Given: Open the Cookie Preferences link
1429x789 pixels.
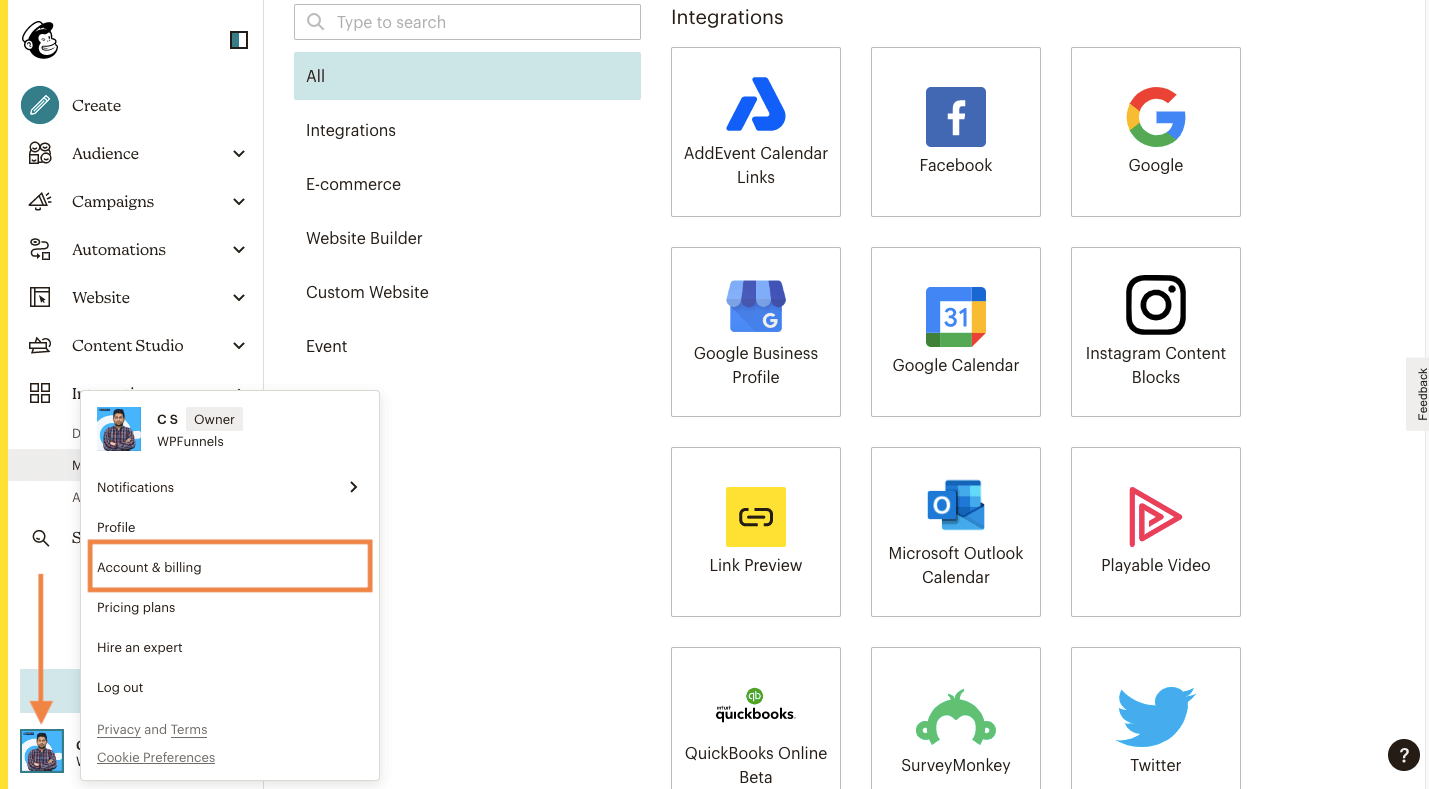Looking at the screenshot, I should pos(156,757).
